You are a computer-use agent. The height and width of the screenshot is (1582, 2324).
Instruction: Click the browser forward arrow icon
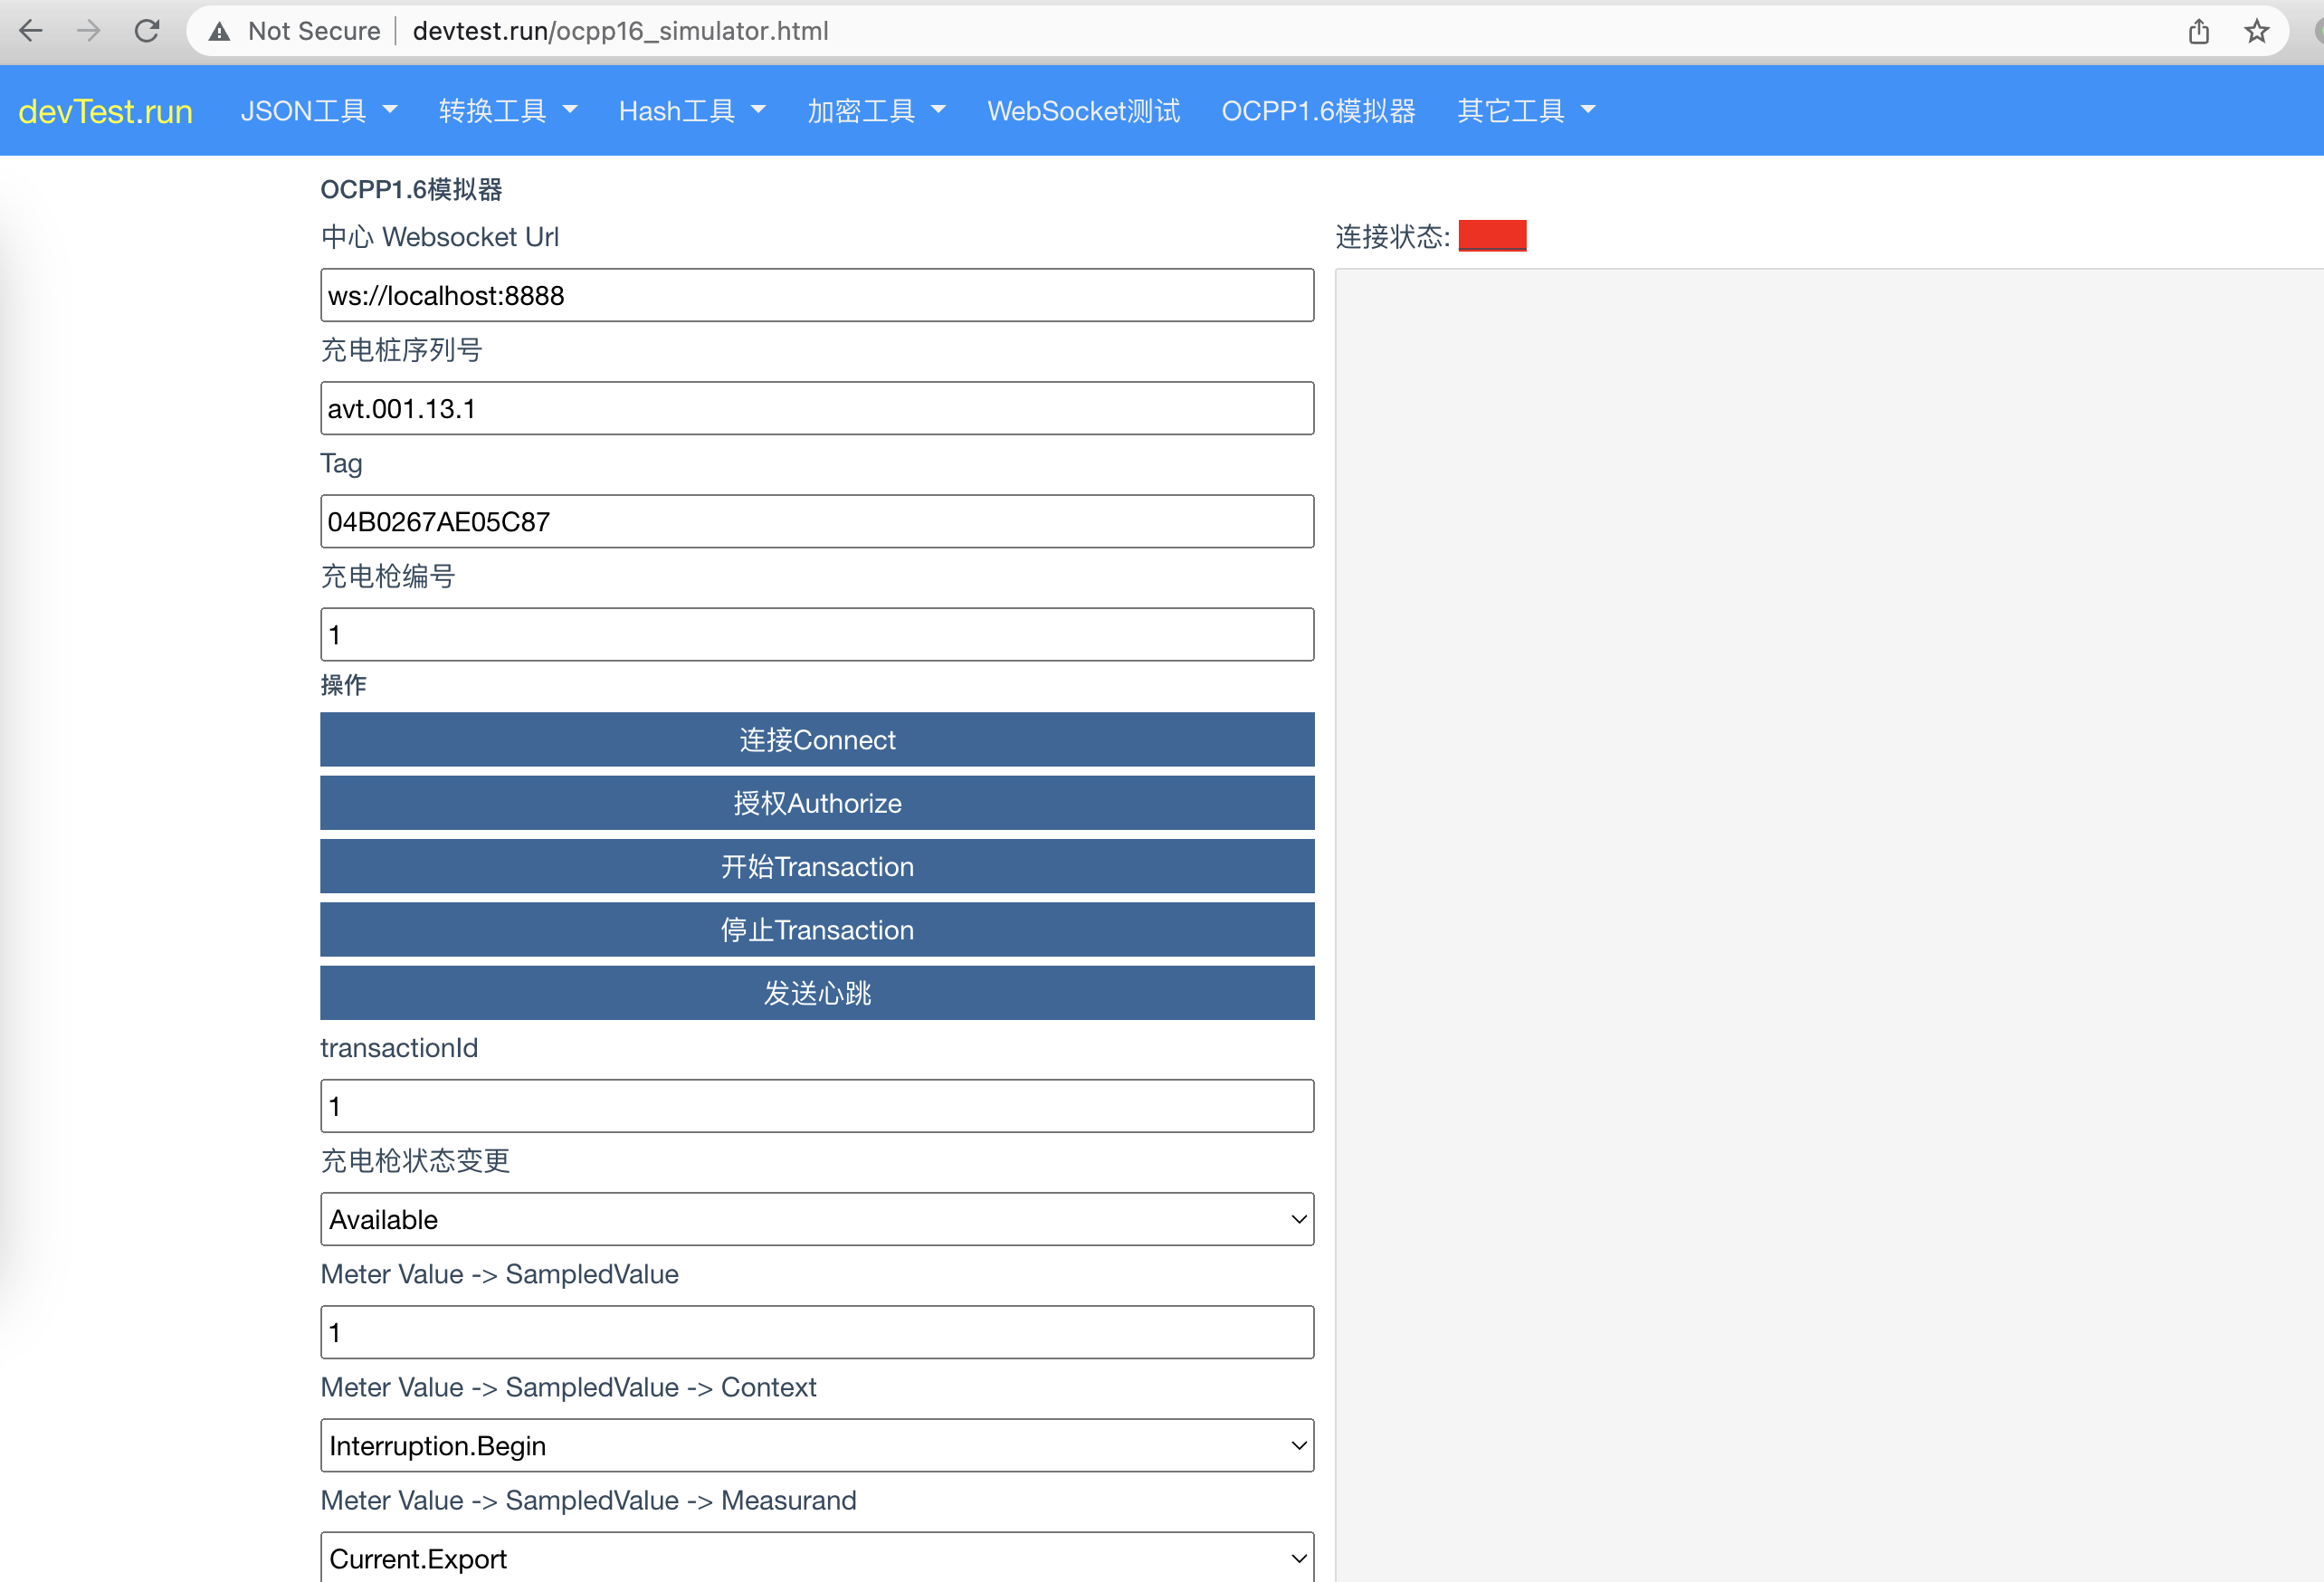[89, 31]
